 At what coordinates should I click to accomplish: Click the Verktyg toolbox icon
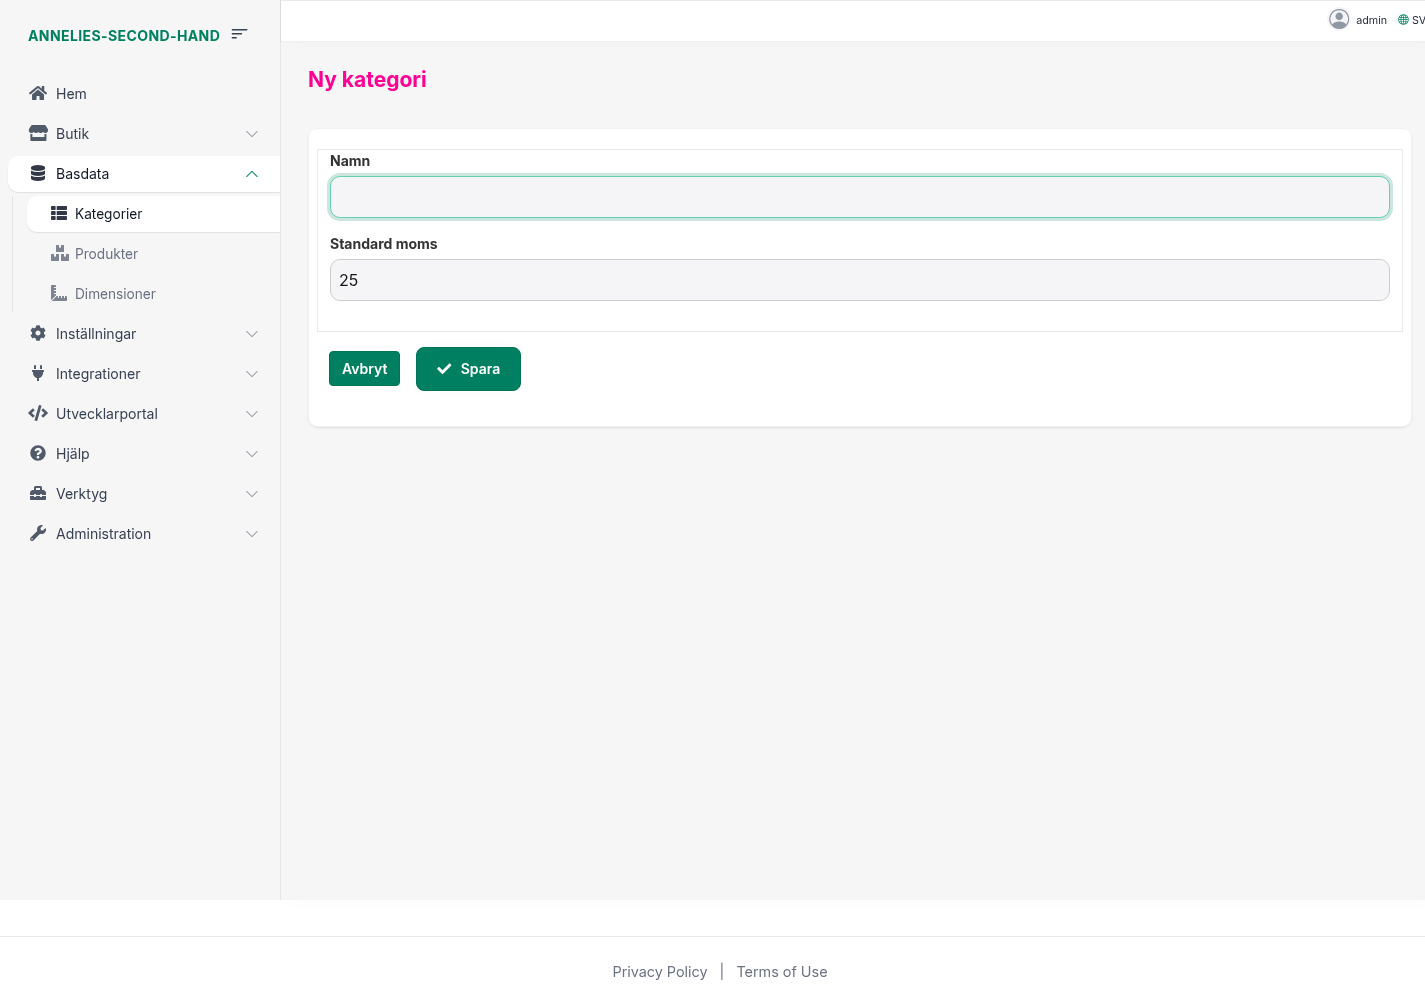coord(38,493)
